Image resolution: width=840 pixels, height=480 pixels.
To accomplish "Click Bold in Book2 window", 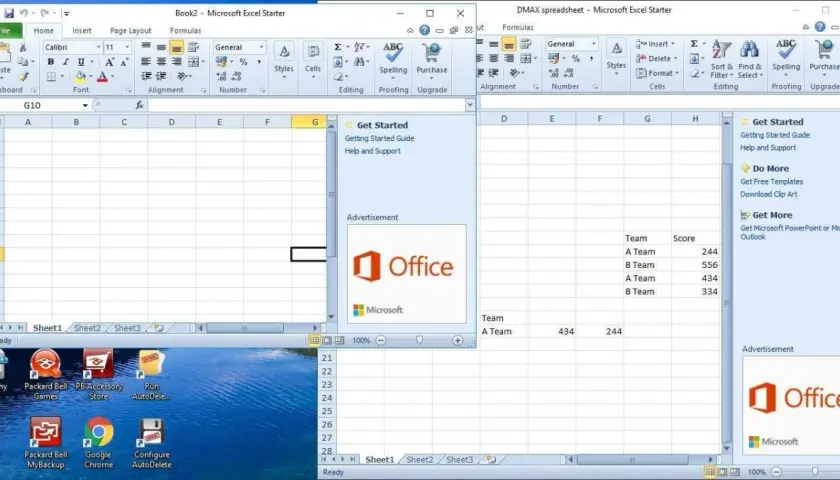I will click(51, 62).
